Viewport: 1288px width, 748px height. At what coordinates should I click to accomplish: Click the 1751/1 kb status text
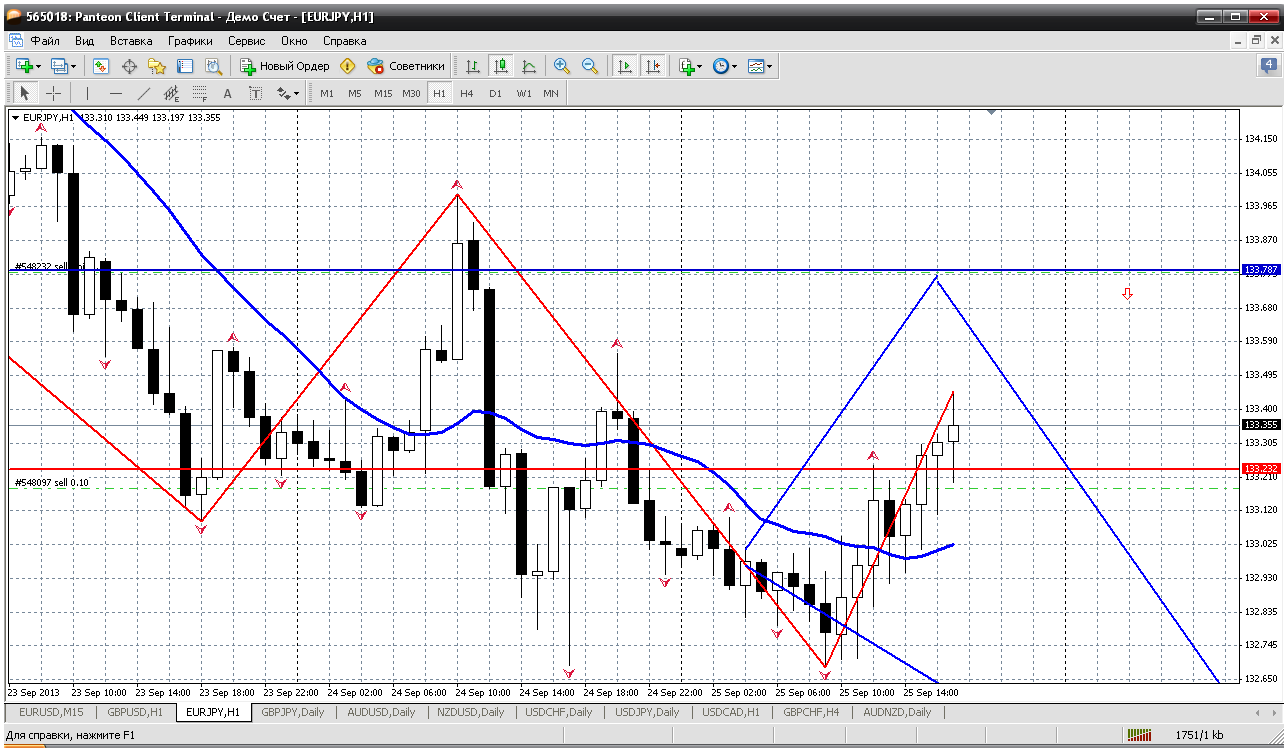point(1198,737)
